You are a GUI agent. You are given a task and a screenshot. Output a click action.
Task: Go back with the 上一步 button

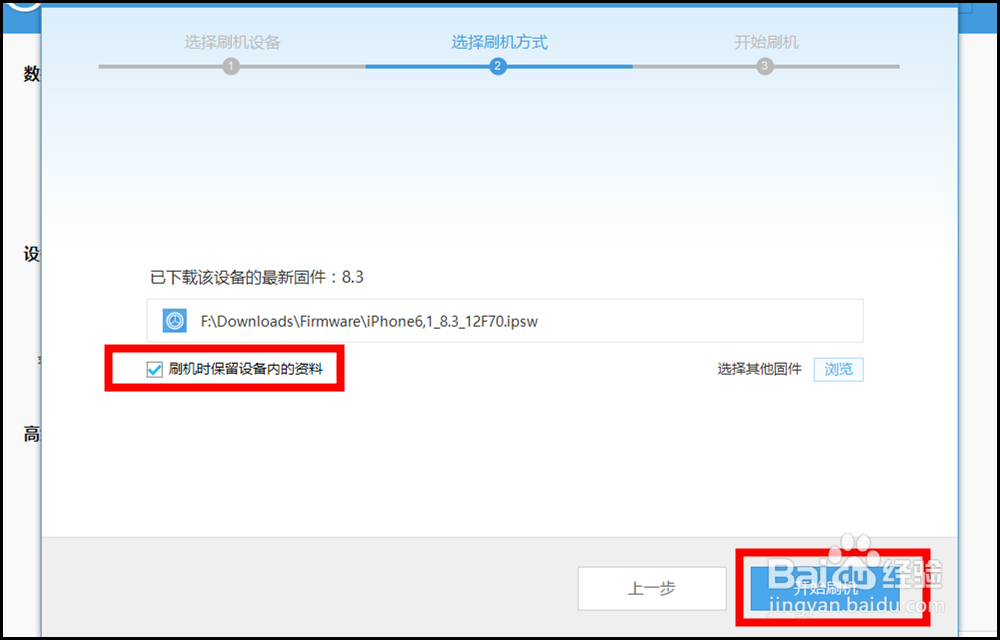652,588
